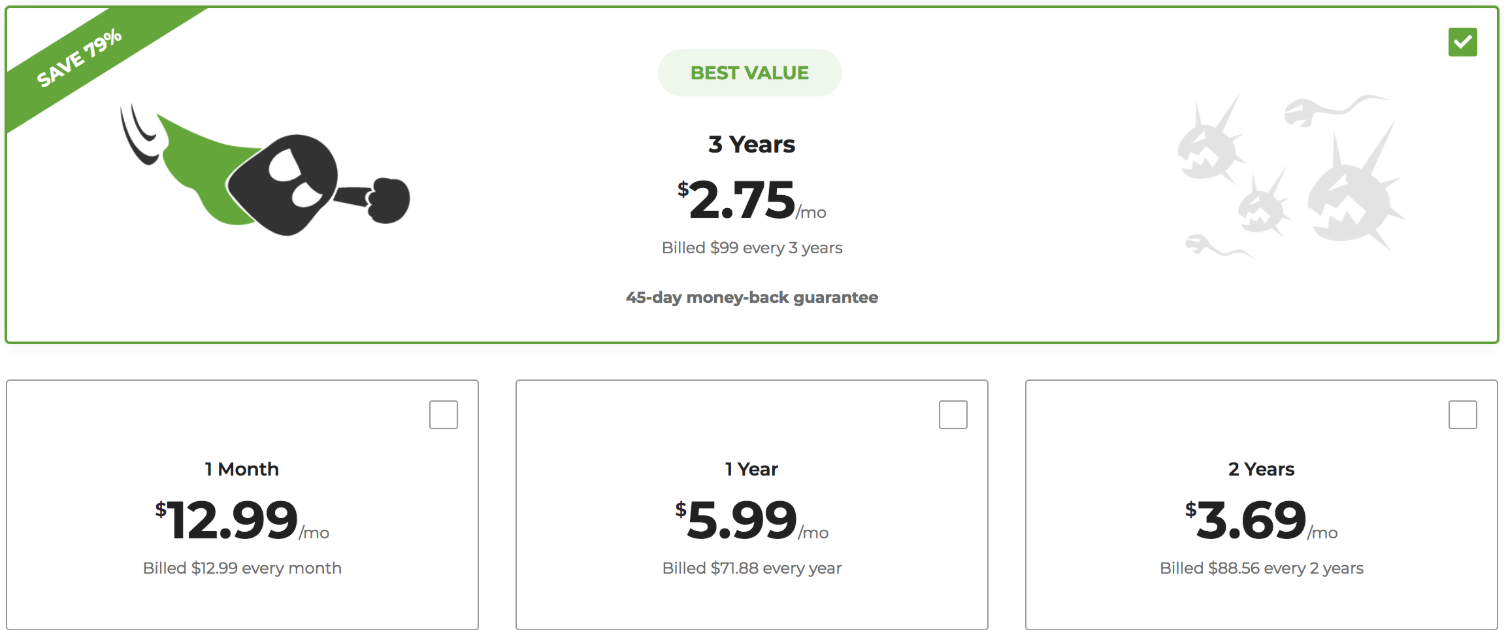Screen dimensions: 1504x630
Task: Tick the 1 Month plan checkbox
Action: point(444,415)
